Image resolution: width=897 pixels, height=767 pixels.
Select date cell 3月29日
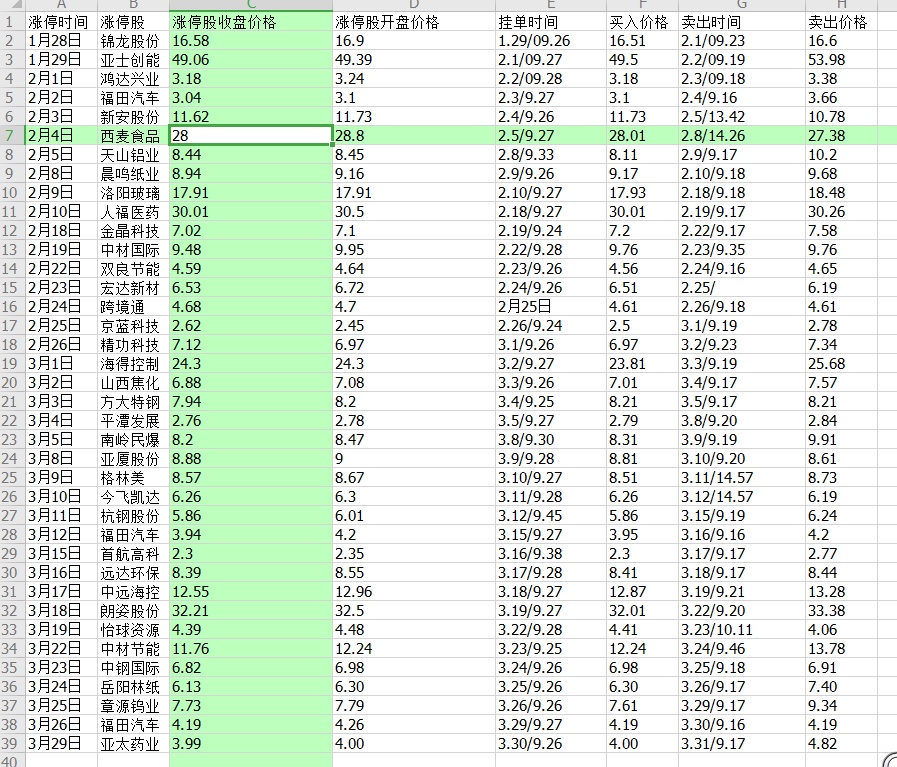pos(61,743)
